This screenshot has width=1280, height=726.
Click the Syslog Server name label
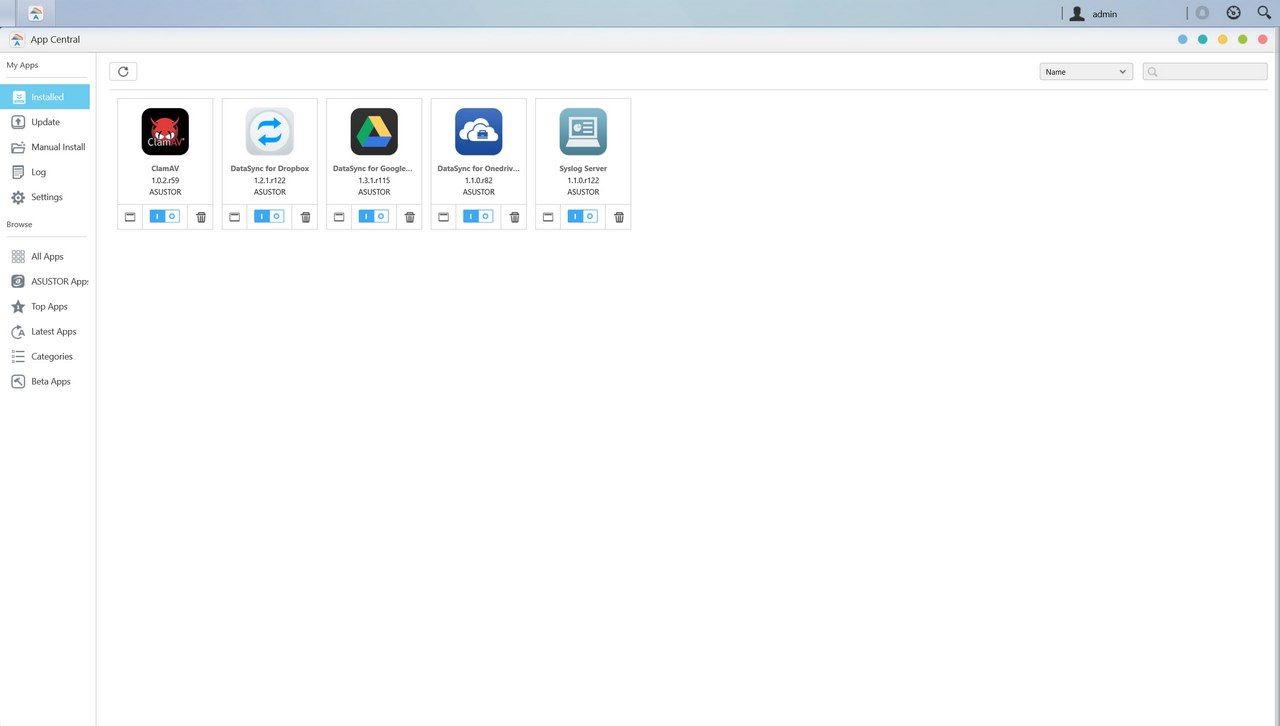[583, 169]
